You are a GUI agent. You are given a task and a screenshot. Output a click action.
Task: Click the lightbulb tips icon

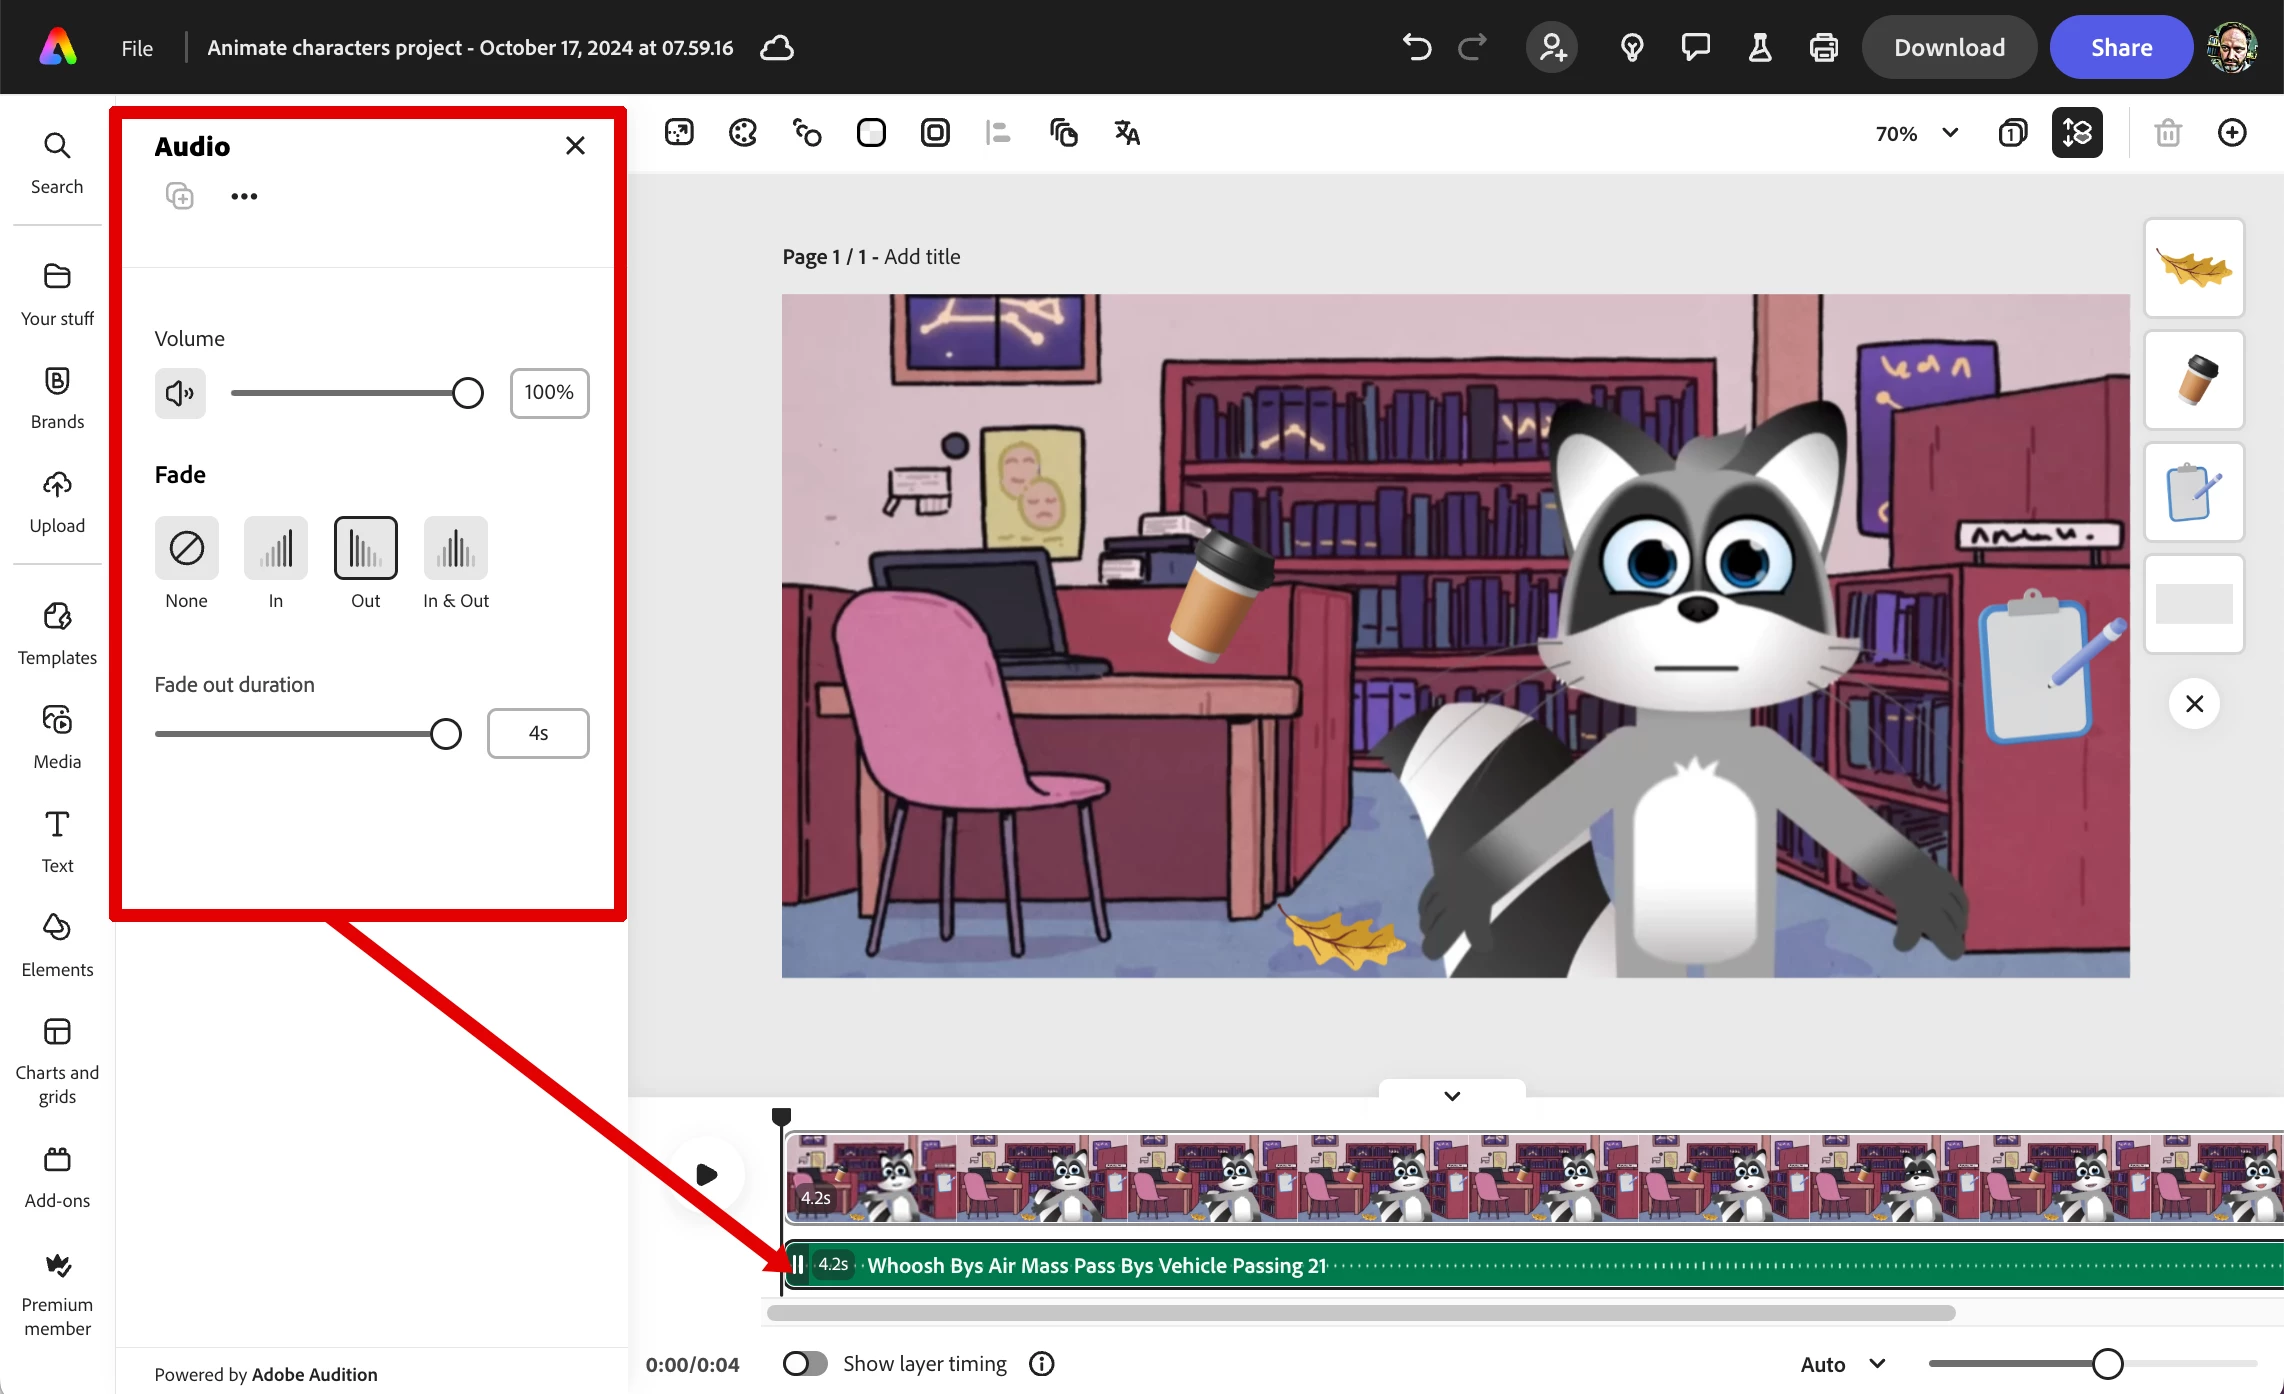(1631, 47)
